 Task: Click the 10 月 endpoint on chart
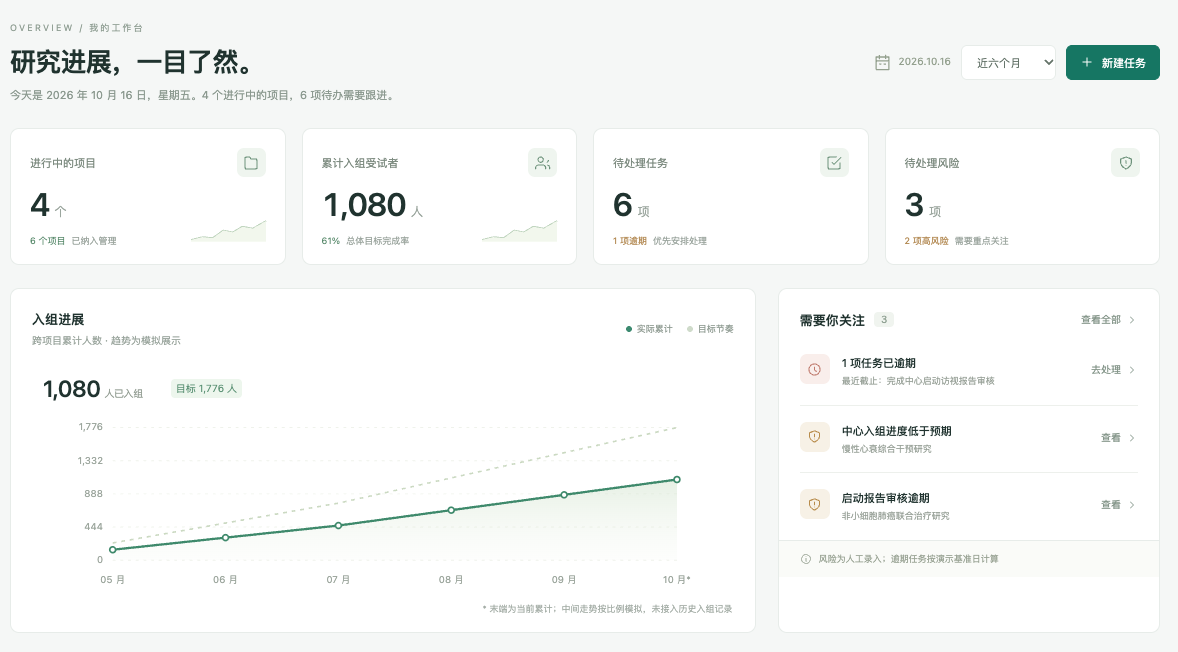click(677, 479)
